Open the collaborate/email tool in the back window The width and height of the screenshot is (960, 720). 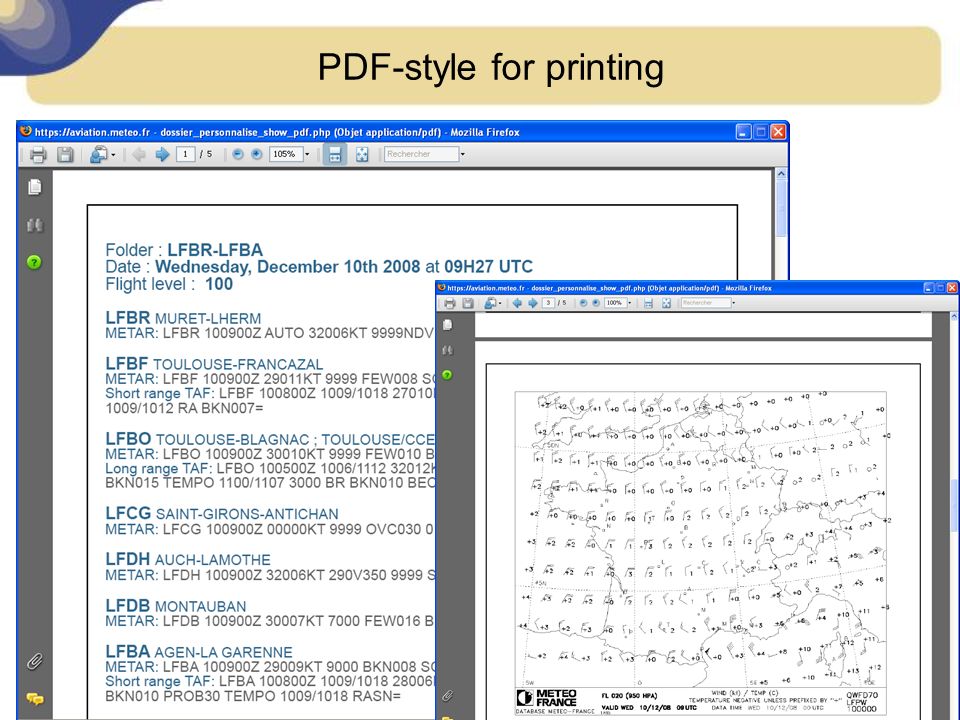[x=98, y=155]
